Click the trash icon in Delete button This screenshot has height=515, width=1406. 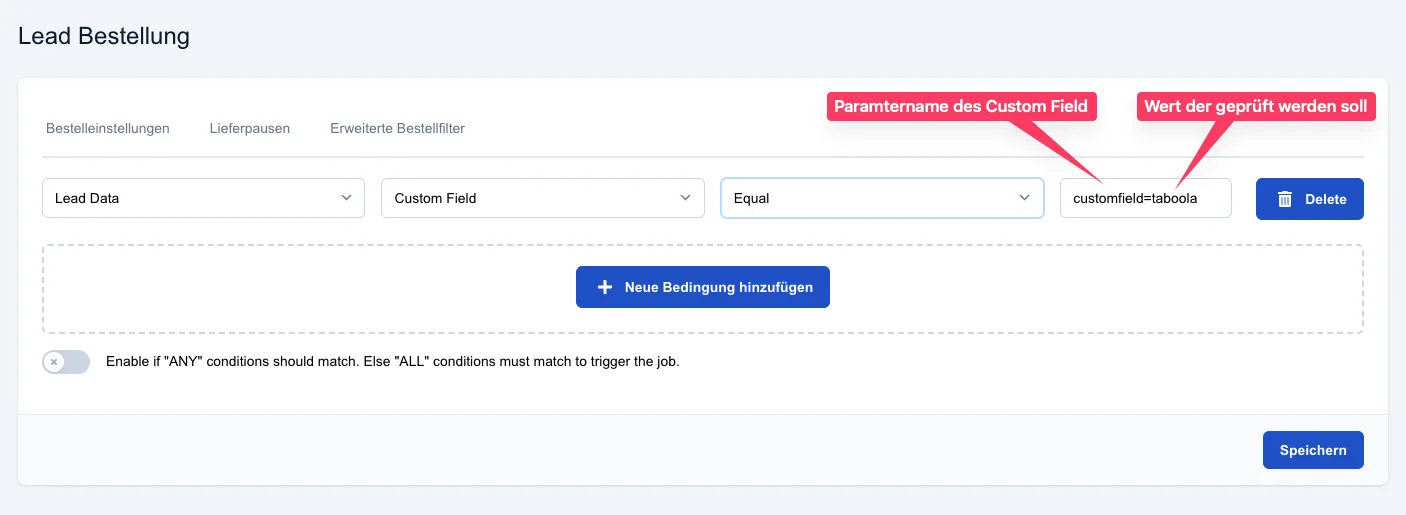[1285, 199]
